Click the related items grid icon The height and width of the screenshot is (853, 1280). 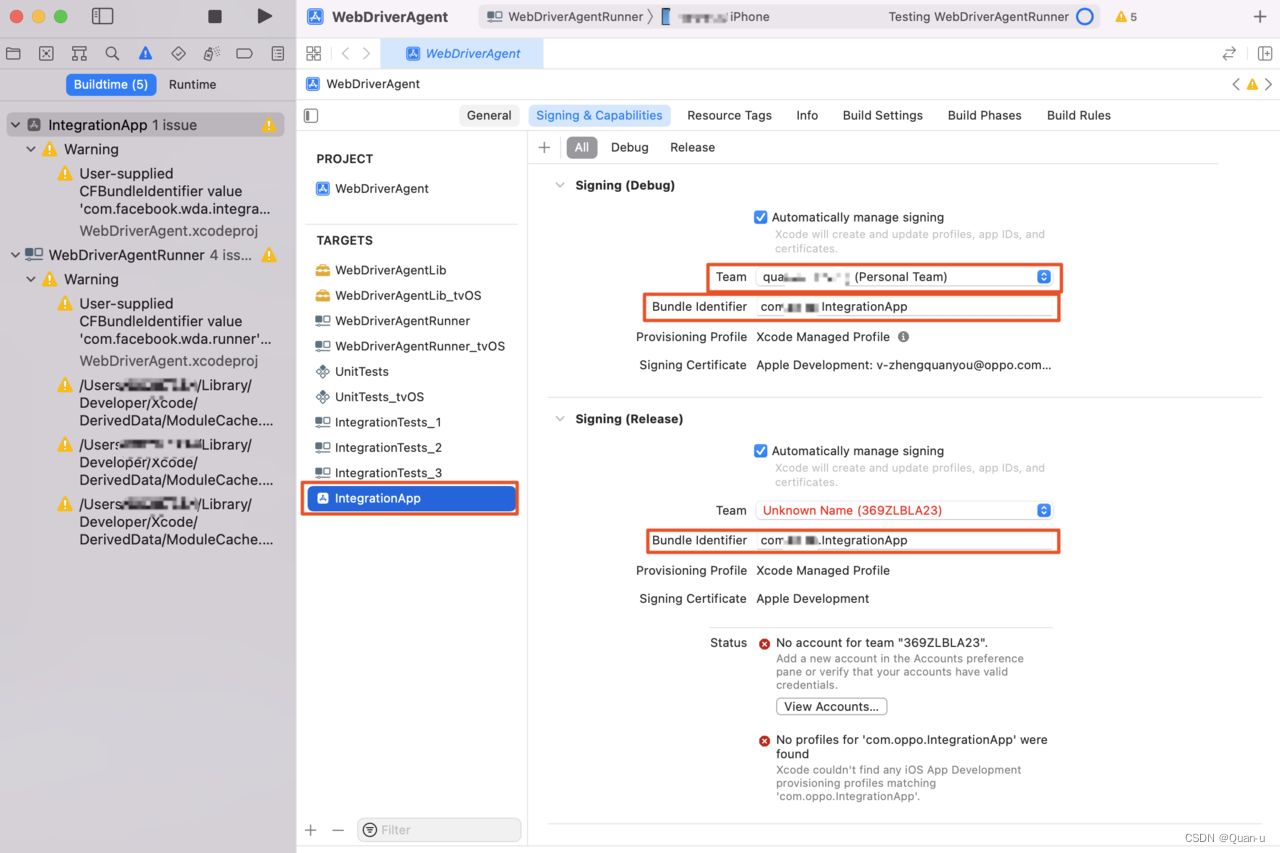pyautogui.click(x=314, y=53)
